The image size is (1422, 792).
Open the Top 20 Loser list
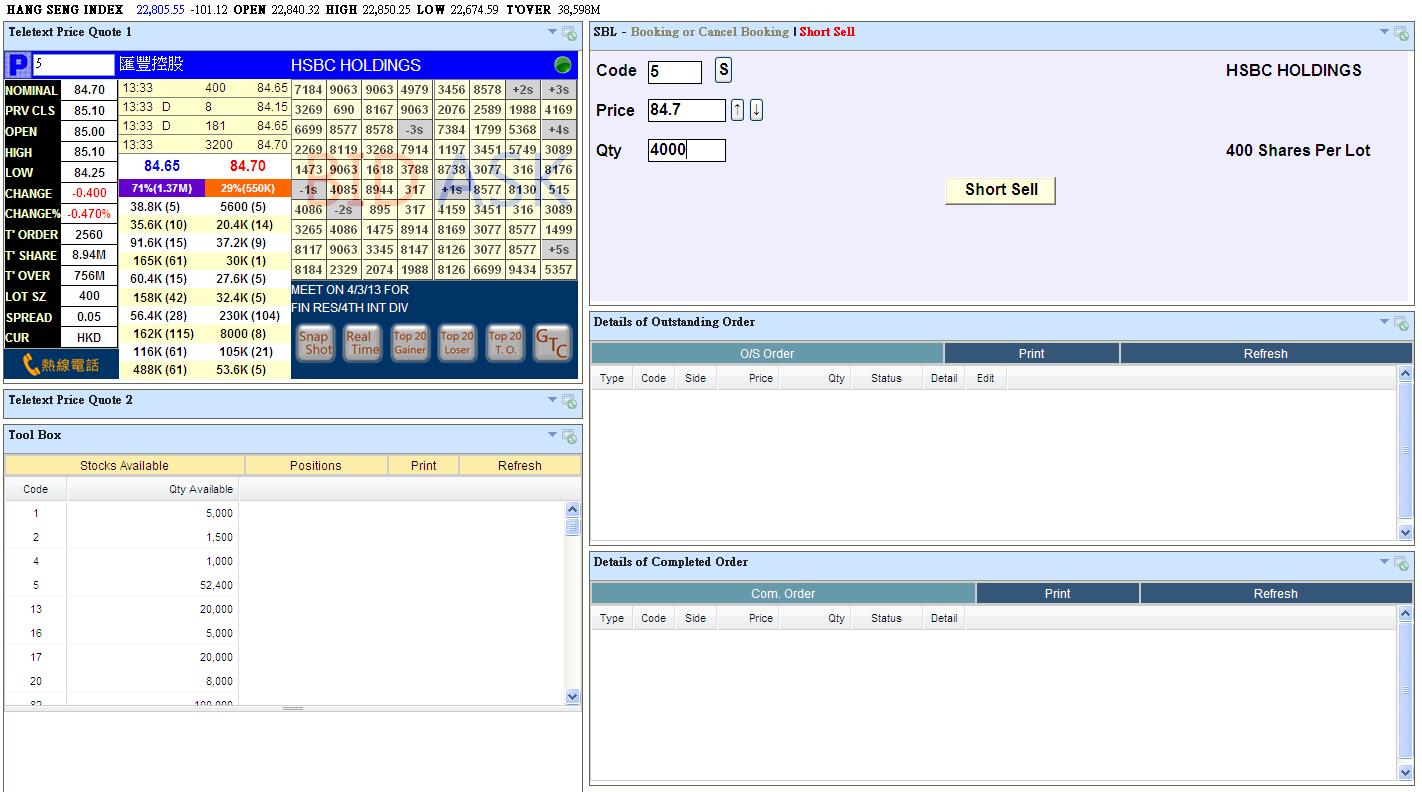457,343
